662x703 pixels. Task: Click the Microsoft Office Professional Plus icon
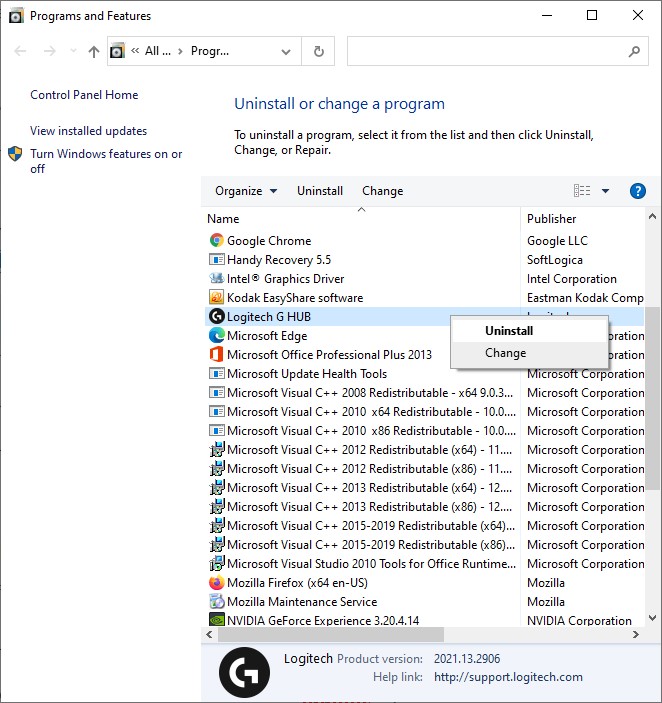216,354
